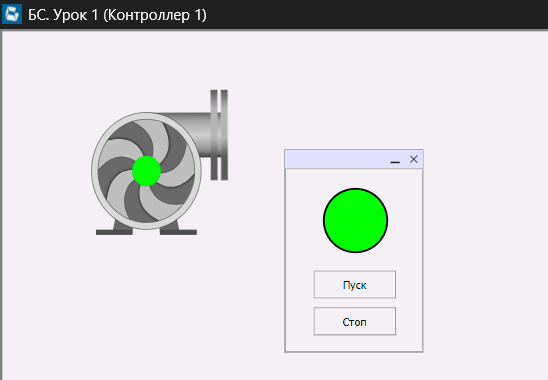Click the pump graphic with green center

[x=160, y=163]
